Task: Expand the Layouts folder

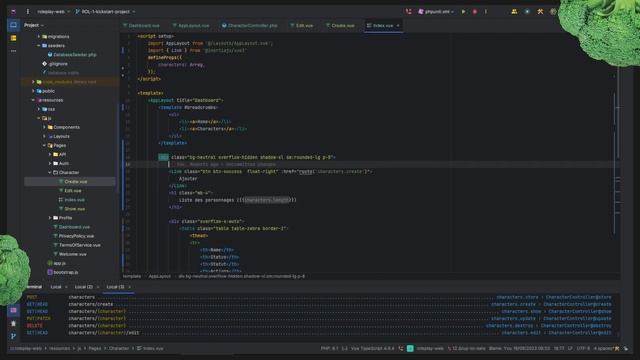Action: pos(44,136)
